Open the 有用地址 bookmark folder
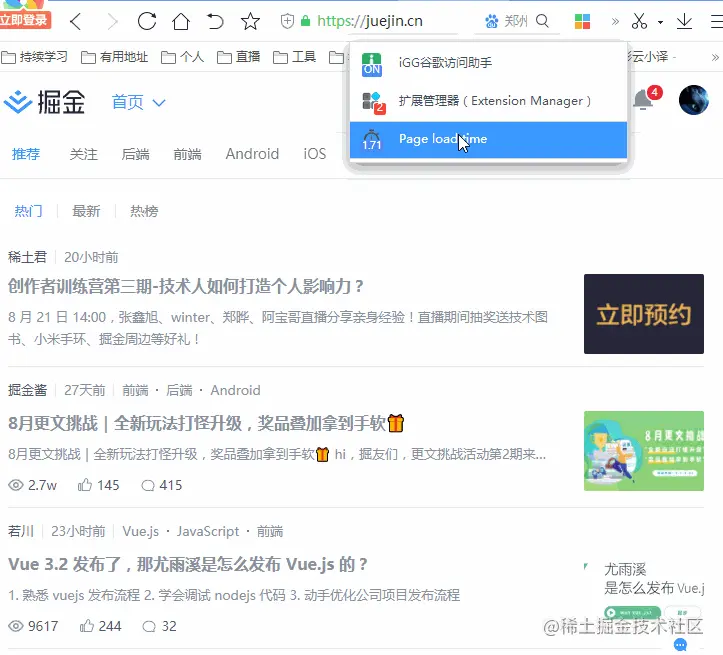723x655 pixels. [114, 57]
